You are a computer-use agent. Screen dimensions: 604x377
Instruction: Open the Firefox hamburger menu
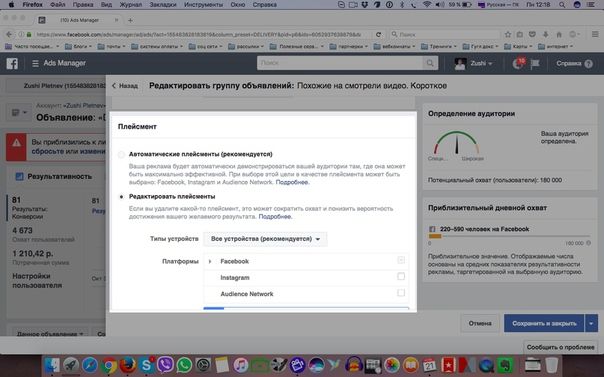595,35
